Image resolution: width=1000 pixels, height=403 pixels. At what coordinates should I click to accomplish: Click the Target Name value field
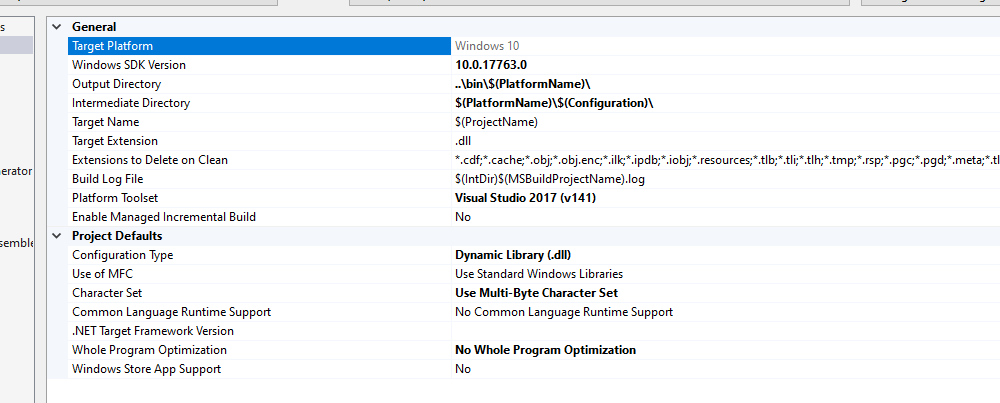click(496, 122)
